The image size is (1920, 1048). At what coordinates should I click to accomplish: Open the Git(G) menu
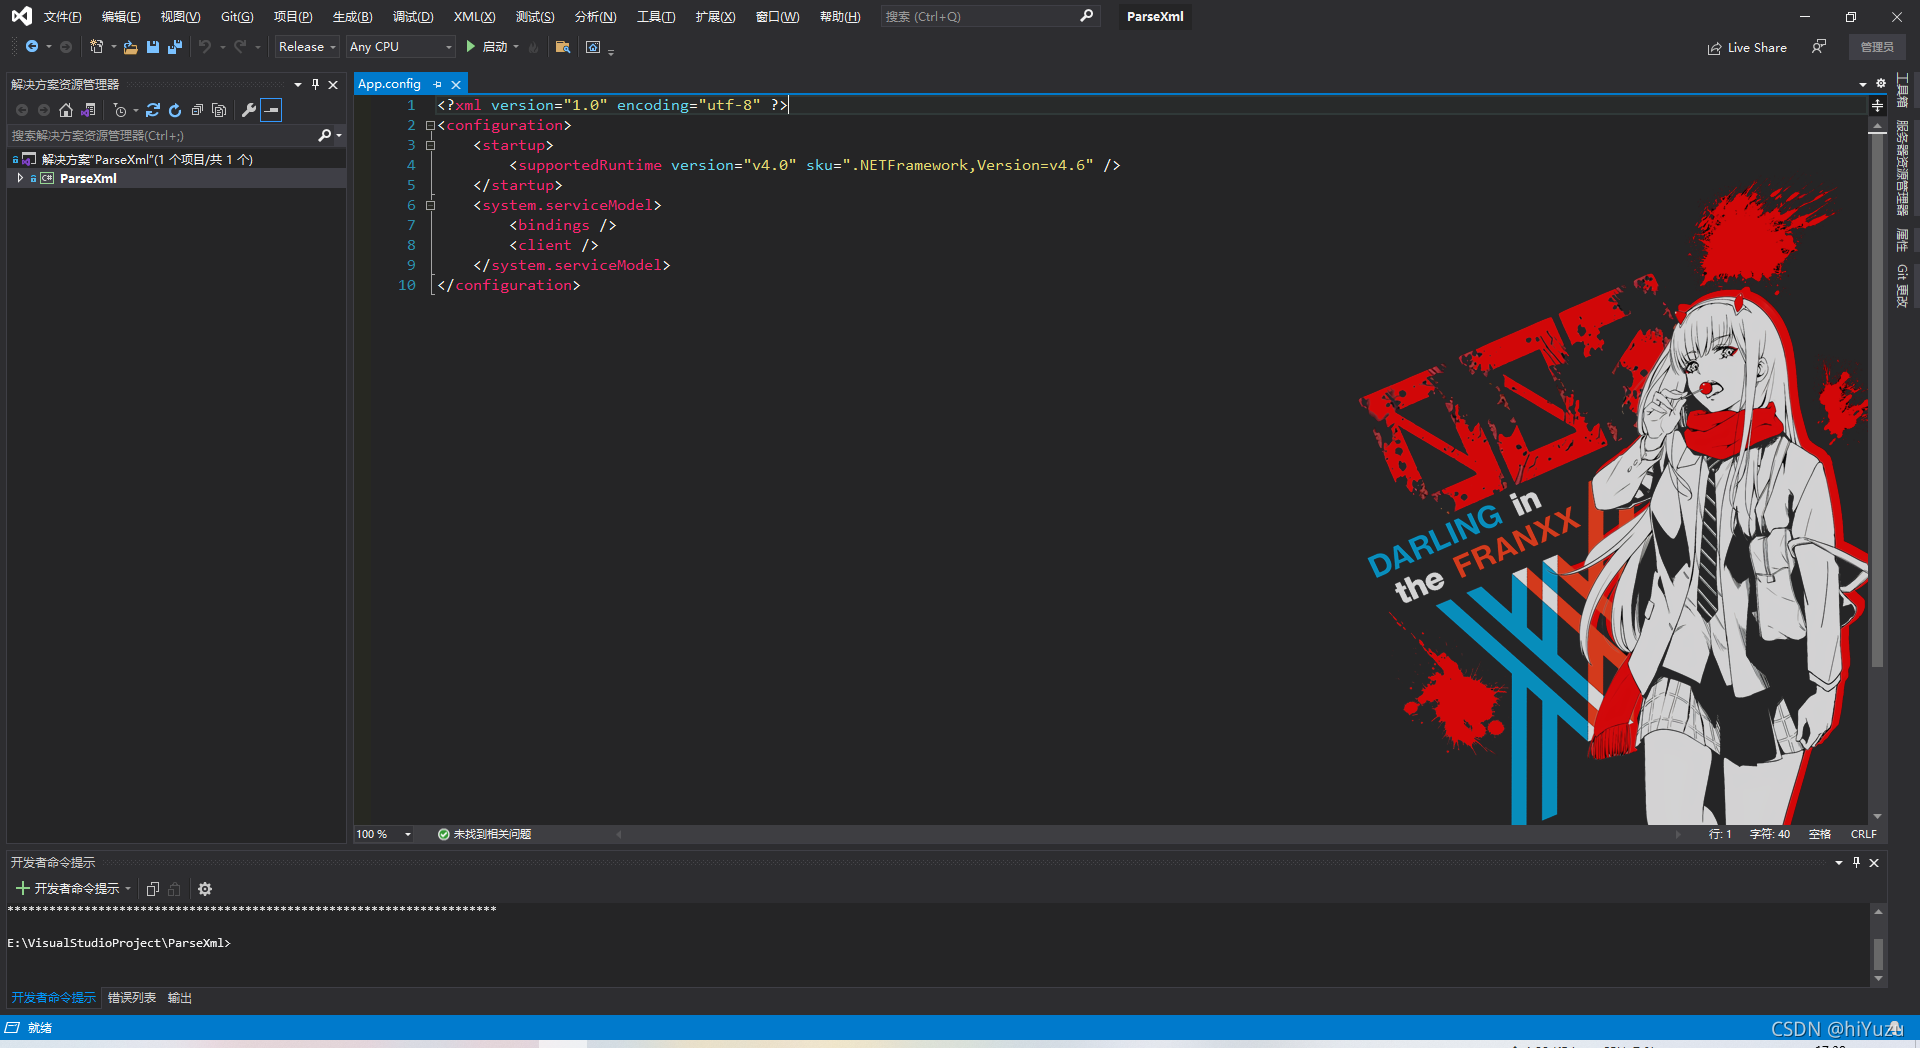pyautogui.click(x=237, y=17)
